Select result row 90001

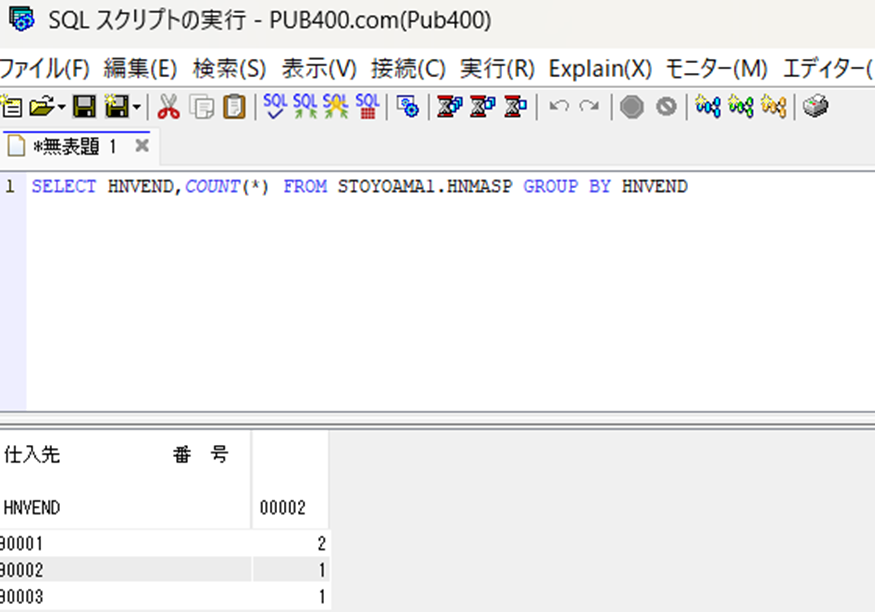(x=125, y=543)
